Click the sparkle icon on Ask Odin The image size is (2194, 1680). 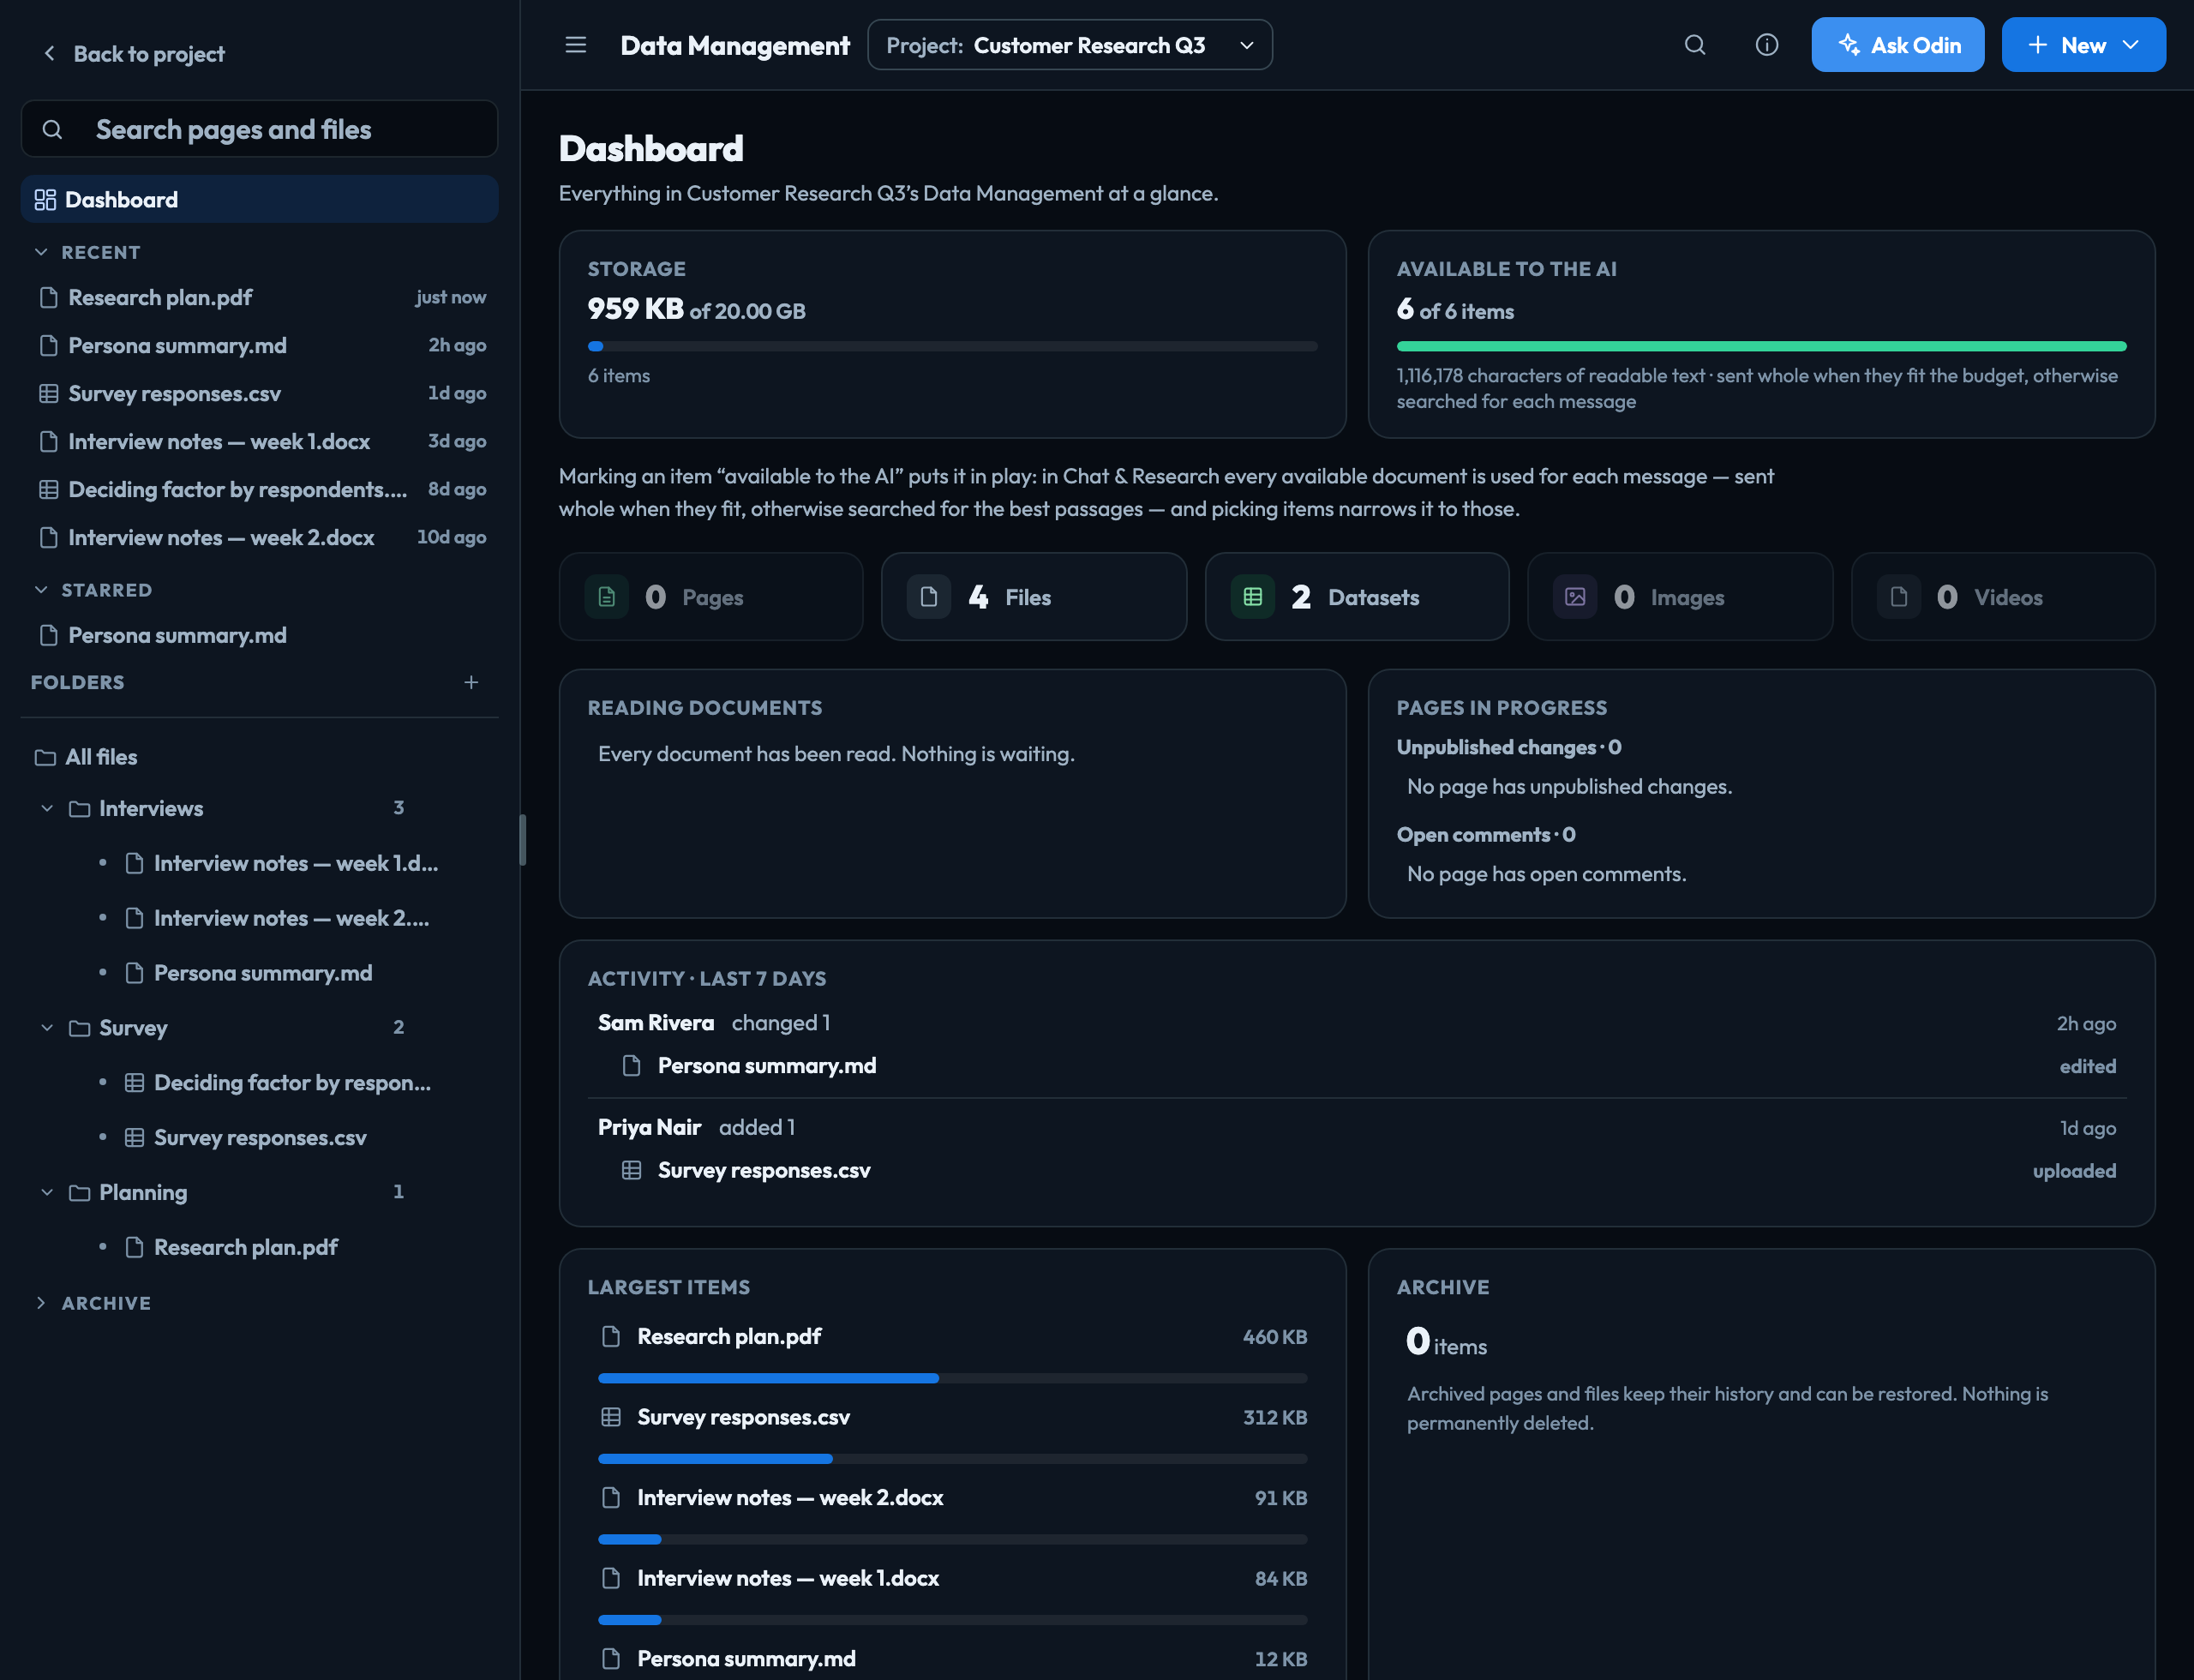tap(1849, 45)
